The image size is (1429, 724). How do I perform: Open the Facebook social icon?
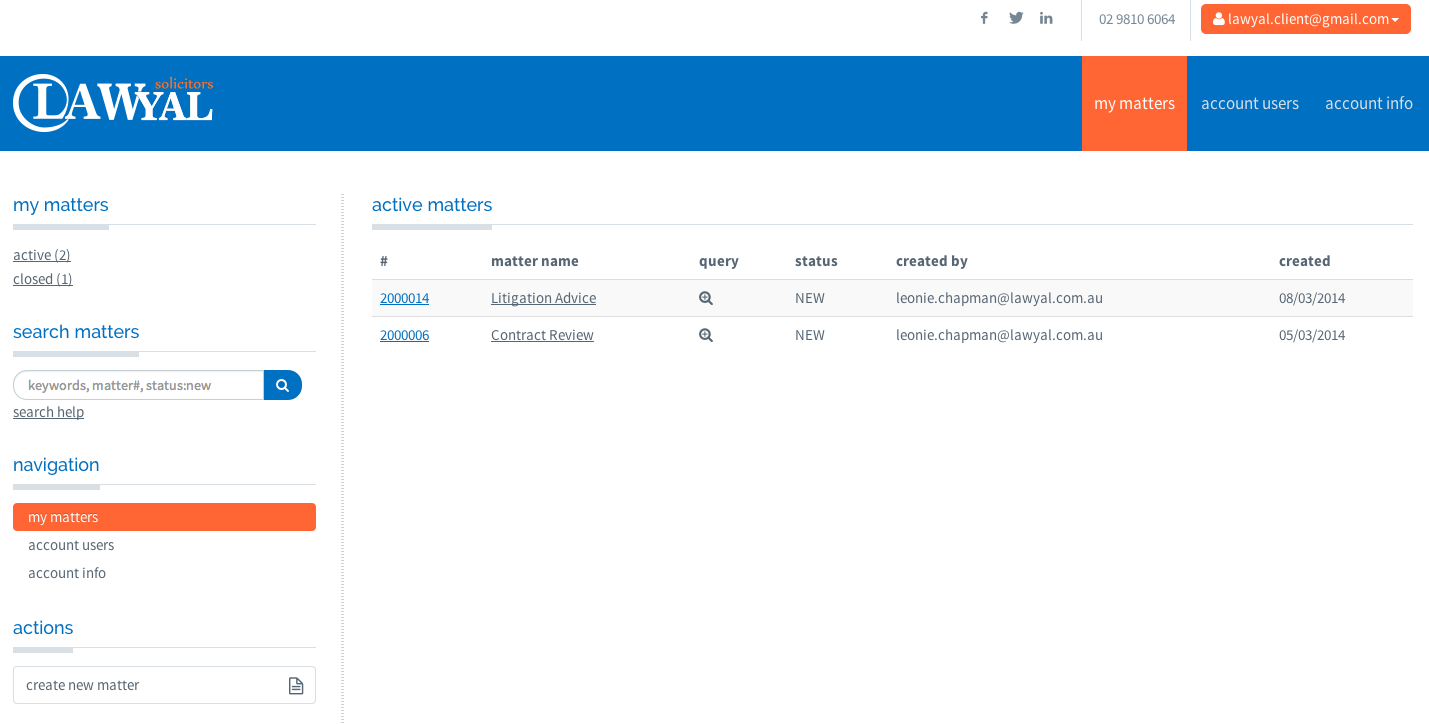pos(984,18)
